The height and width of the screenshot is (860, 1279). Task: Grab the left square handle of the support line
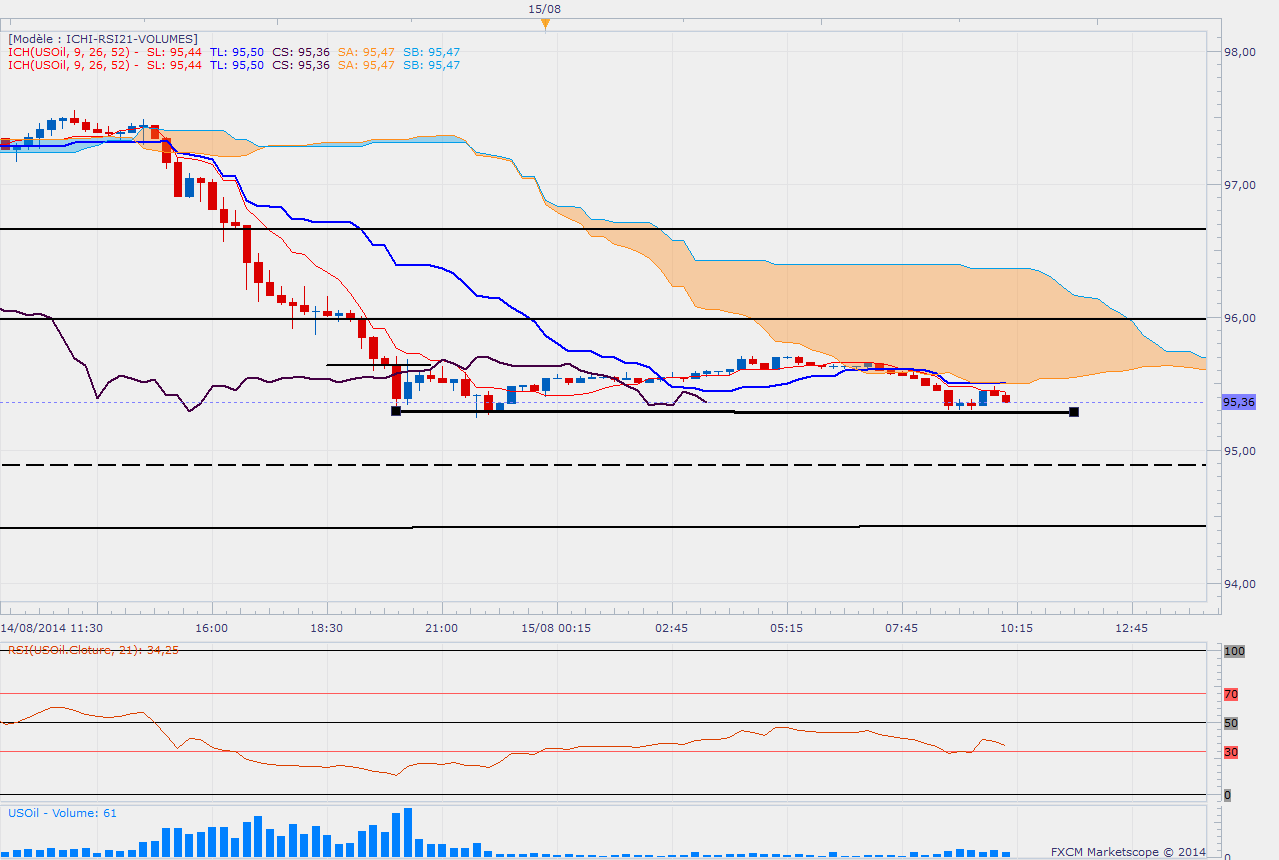(x=396, y=411)
